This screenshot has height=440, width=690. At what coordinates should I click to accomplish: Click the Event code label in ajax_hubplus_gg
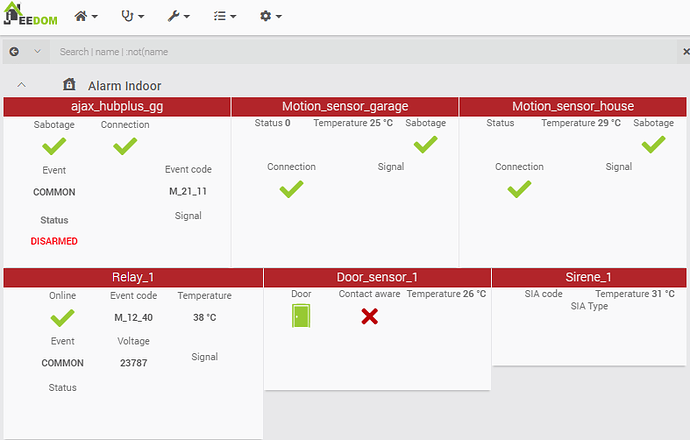[x=188, y=169]
